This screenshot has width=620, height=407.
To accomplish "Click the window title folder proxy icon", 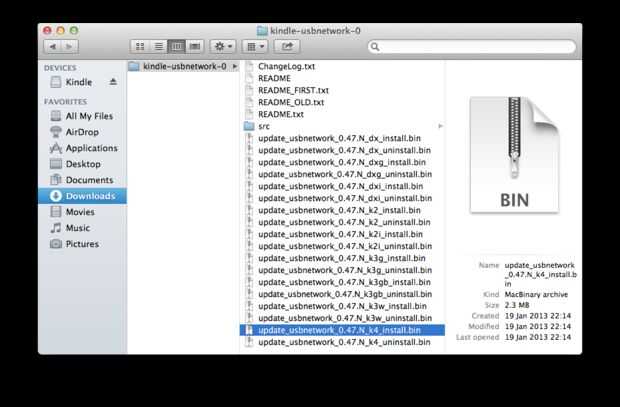I will point(262,30).
